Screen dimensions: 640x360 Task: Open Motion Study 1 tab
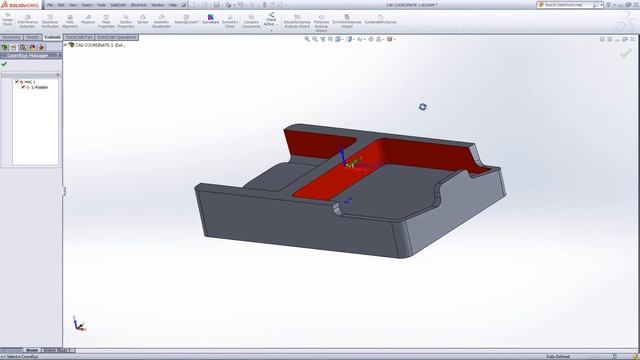click(58, 350)
